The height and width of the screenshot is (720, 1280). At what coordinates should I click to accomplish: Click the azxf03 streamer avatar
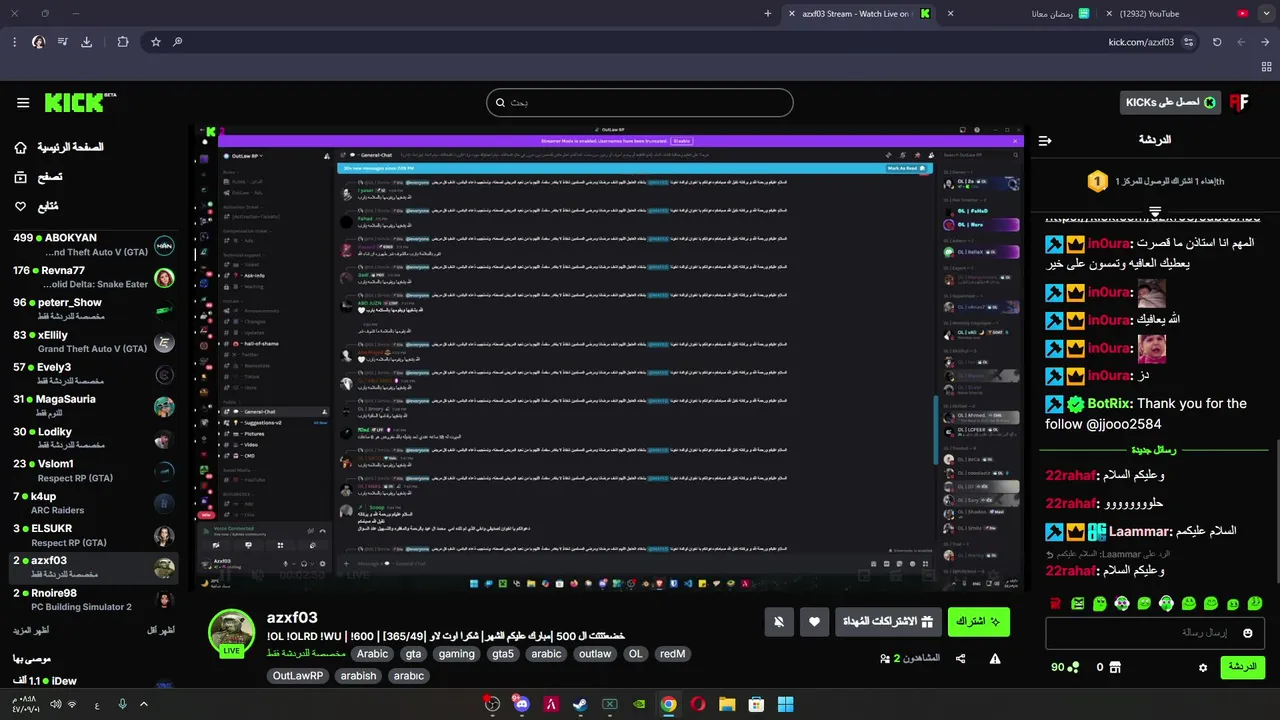pos(231,632)
